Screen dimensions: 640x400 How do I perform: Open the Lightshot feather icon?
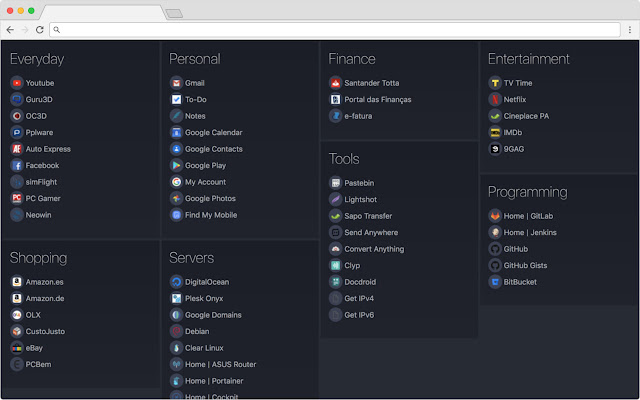click(336, 199)
